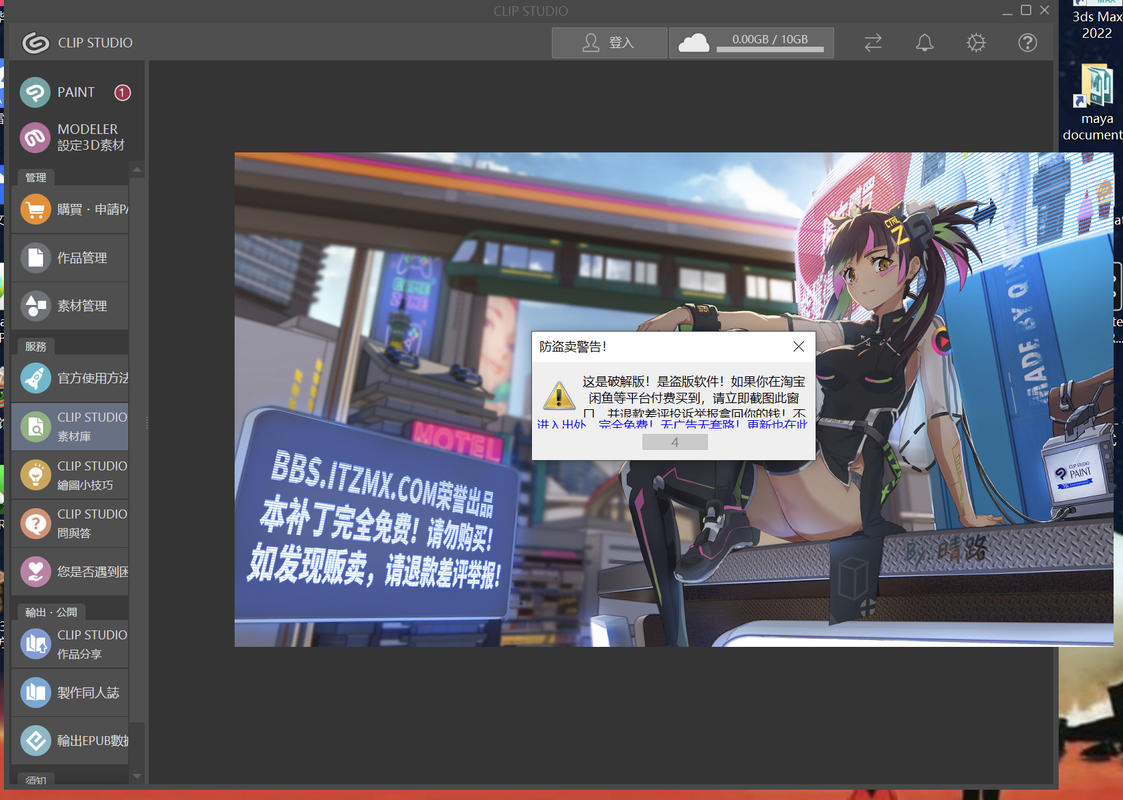
Task: Click the PAINT notification badge
Action: pos(122,92)
